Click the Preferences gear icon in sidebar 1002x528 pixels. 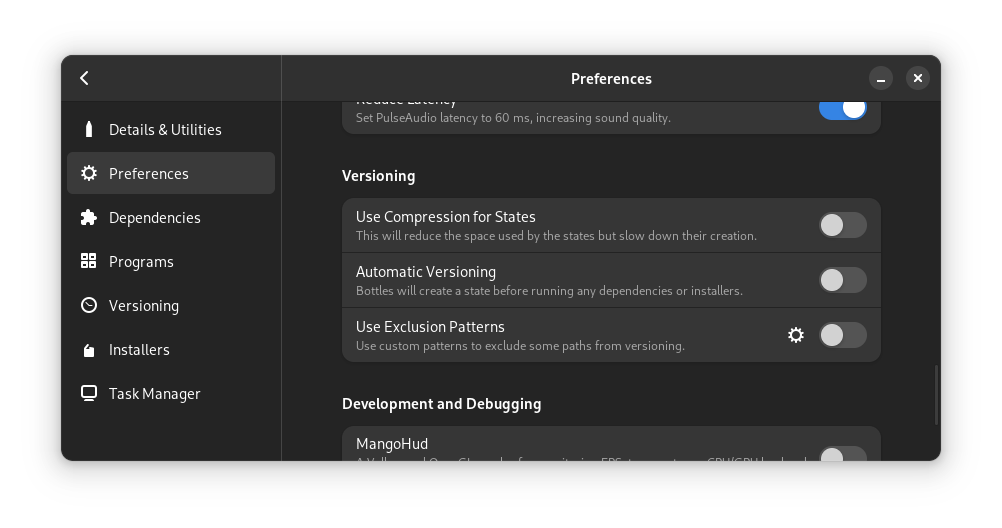pyautogui.click(x=89, y=173)
